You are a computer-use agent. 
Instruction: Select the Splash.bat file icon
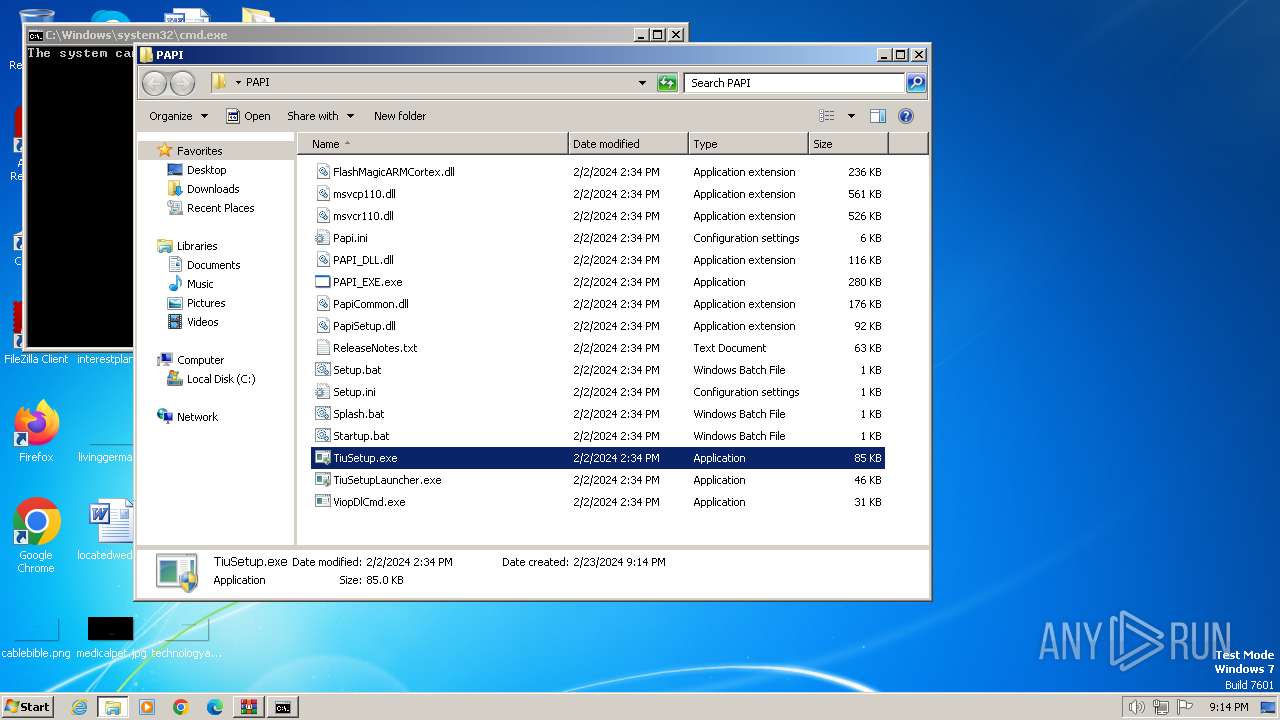[323, 414]
